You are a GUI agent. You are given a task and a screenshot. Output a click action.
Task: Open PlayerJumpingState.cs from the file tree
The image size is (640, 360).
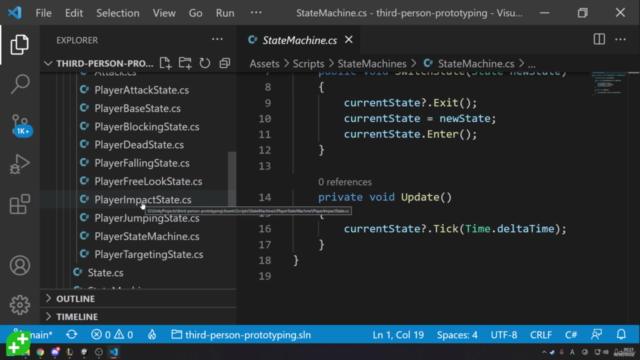pos(147,218)
